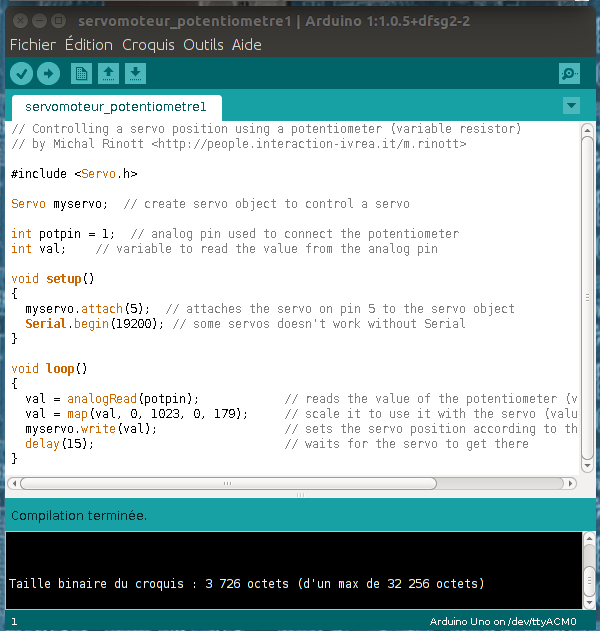This screenshot has width=600, height=631.
Task: Create a new sketch with the New icon
Action: click(x=81, y=73)
